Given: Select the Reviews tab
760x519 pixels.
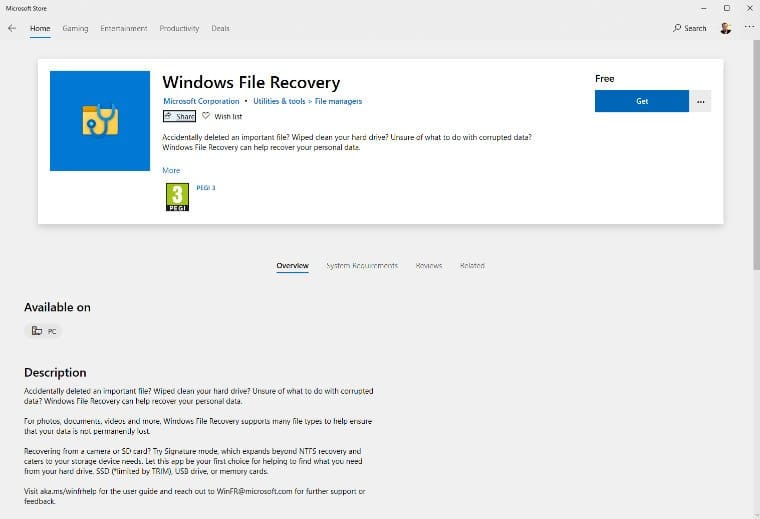Looking at the screenshot, I should (429, 266).
